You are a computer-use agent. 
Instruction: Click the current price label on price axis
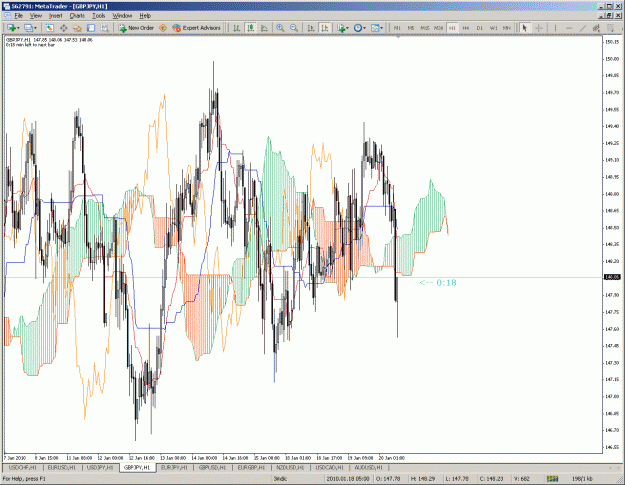[612, 277]
